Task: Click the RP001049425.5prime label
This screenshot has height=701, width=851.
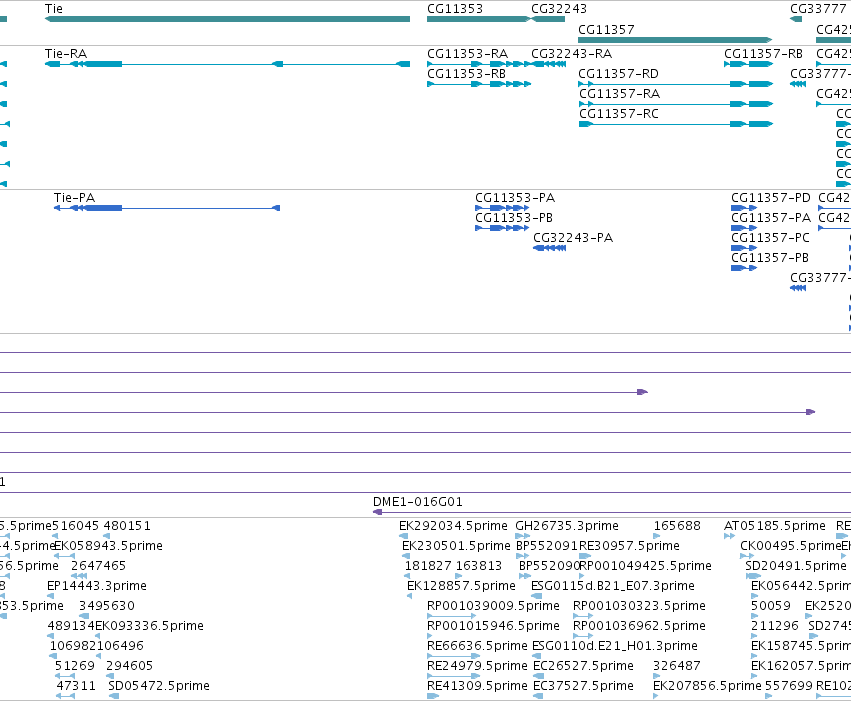Action: pos(646,566)
